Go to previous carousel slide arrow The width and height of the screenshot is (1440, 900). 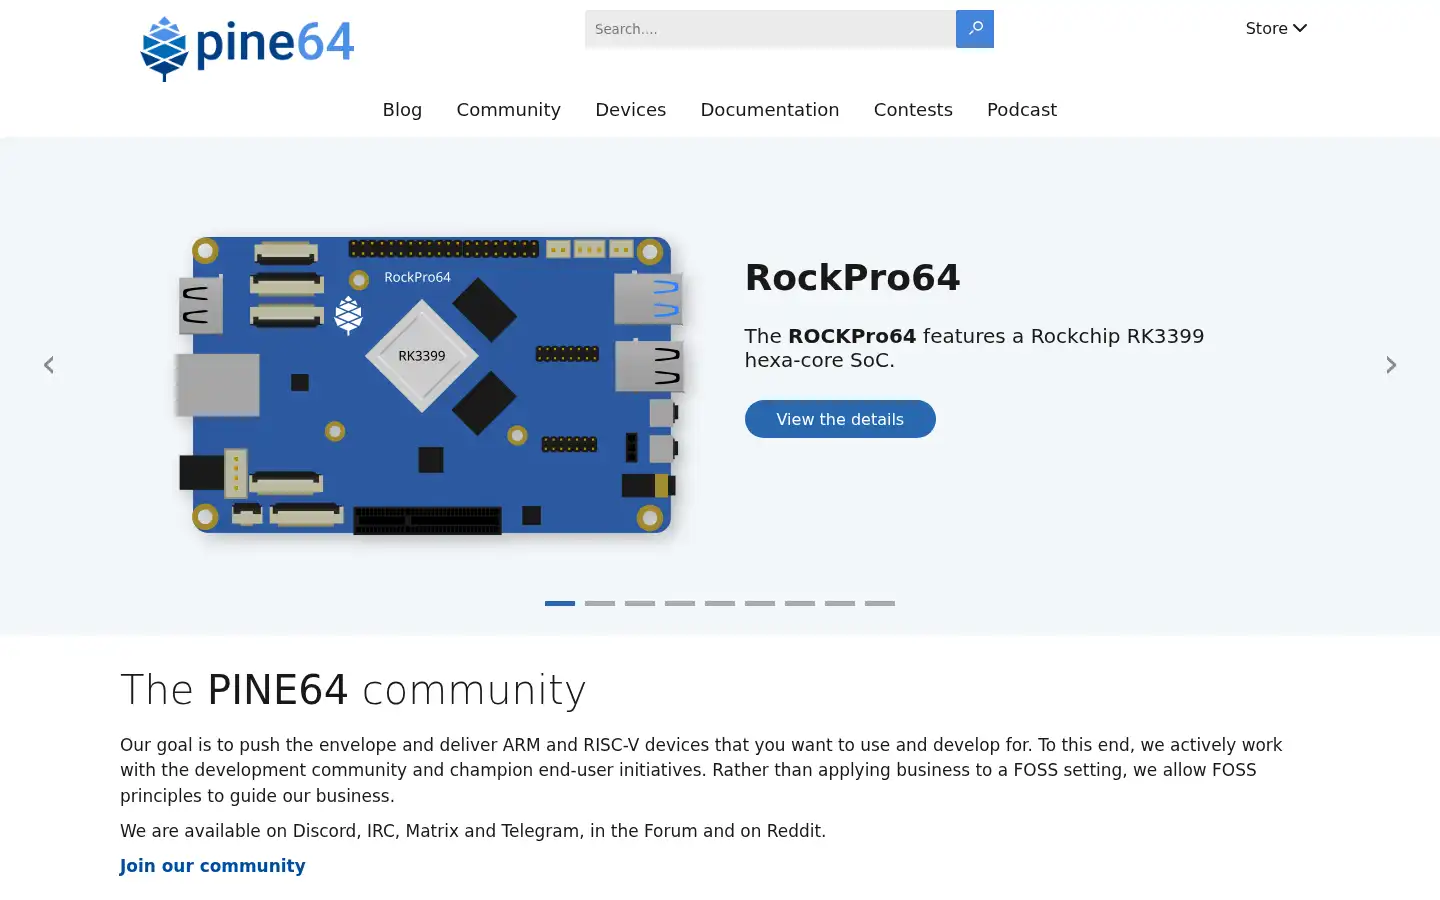click(x=49, y=365)
